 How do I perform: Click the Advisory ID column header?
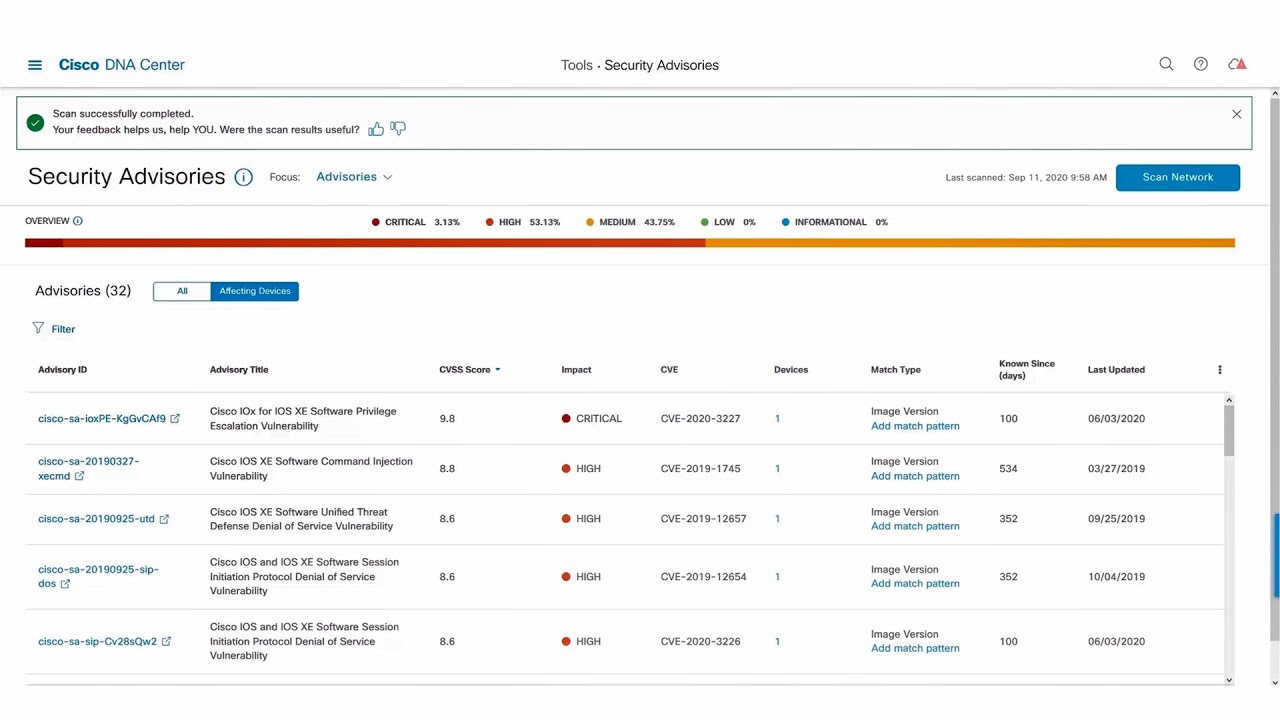coord(62,370)
